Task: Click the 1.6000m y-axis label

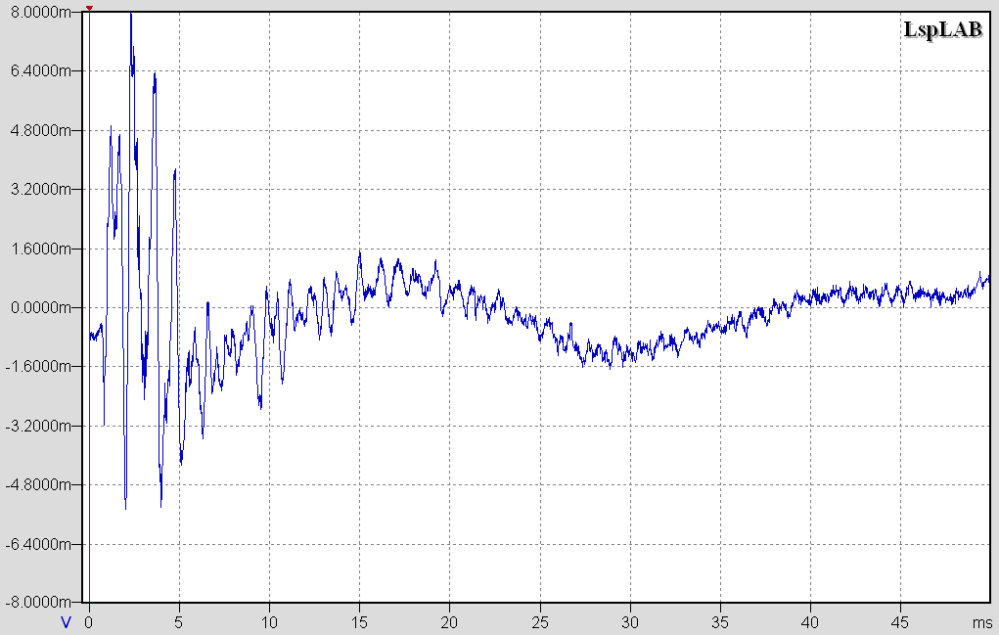Action: click(x=40, y=248)
